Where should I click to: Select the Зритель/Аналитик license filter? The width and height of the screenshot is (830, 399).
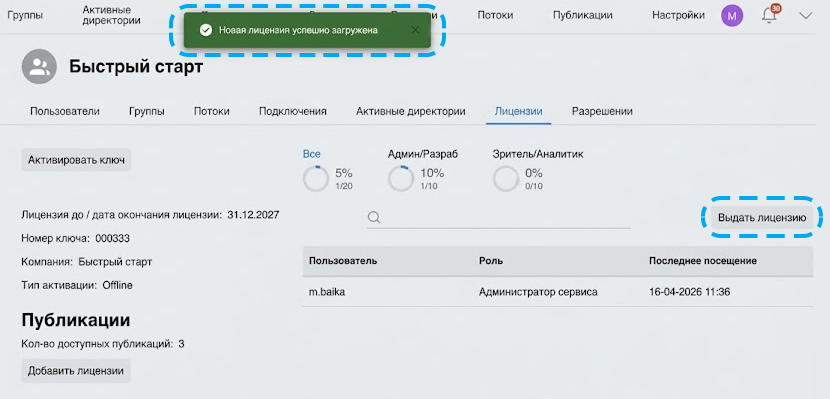pos(538,154)
